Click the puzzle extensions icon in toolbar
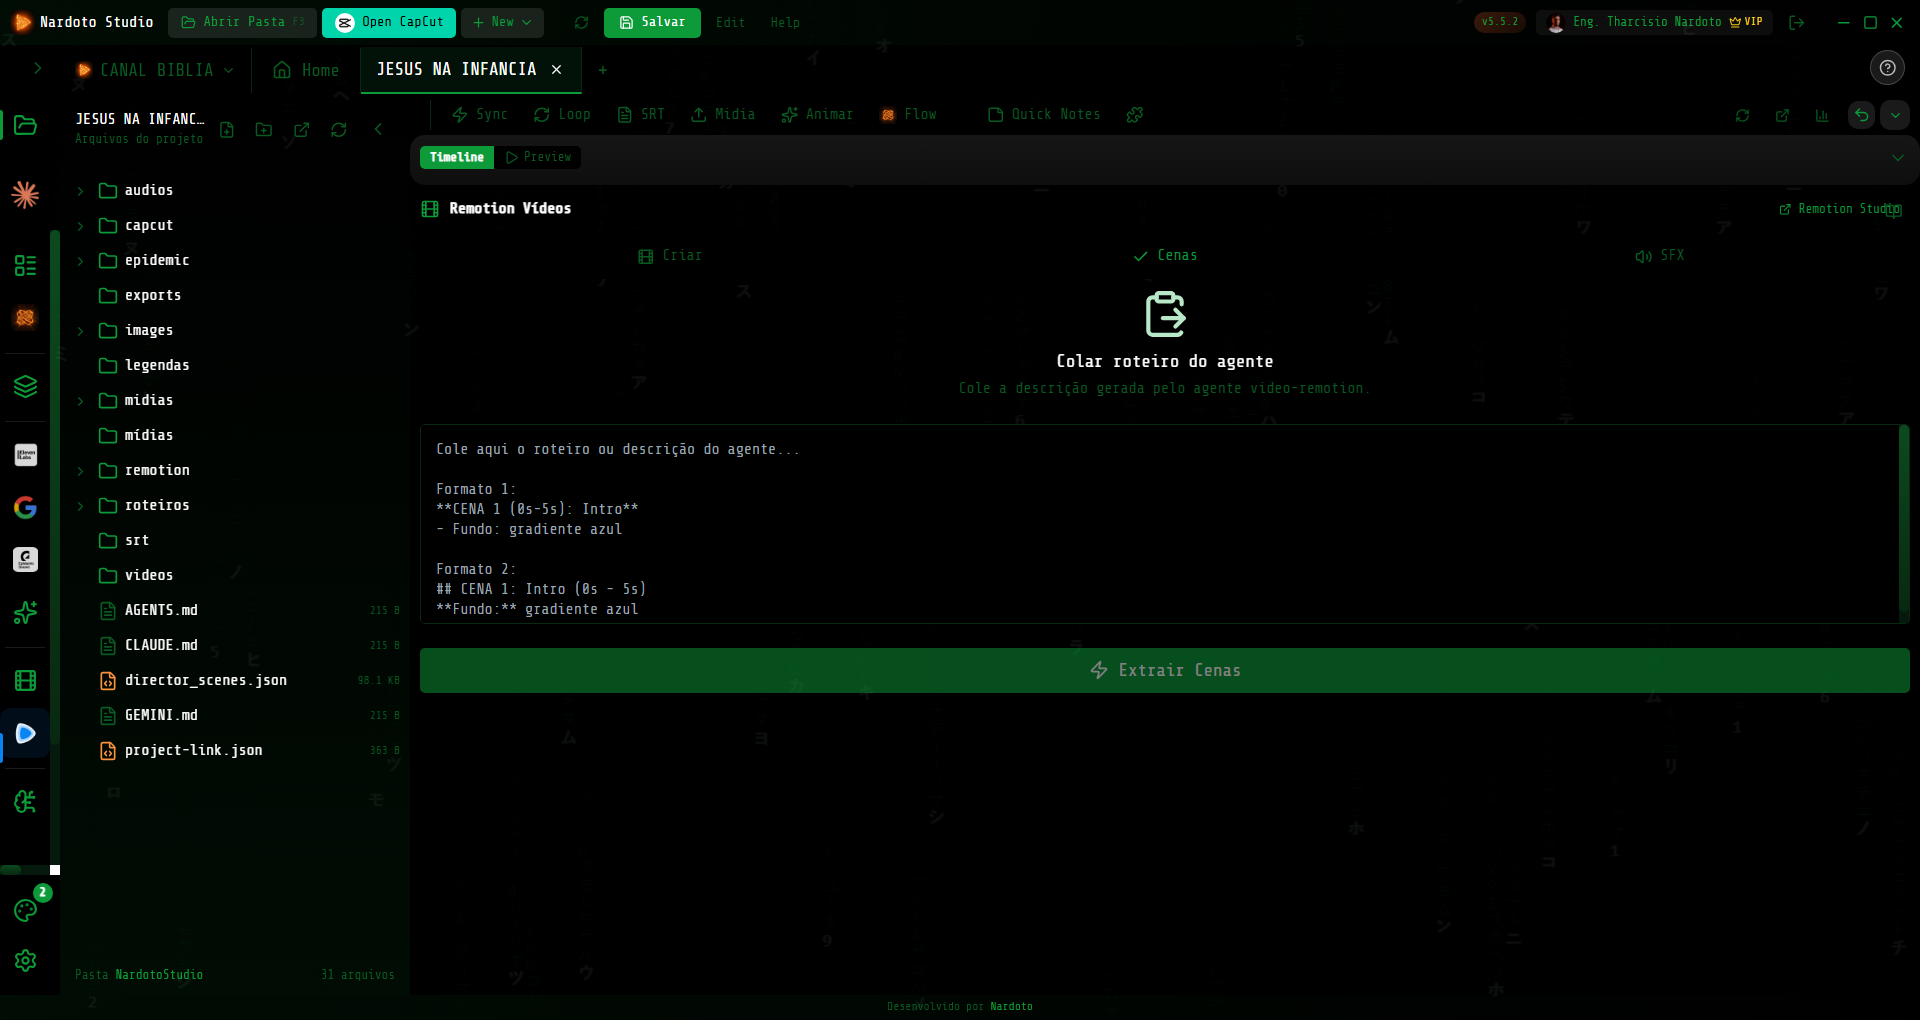 pyautogui.click(x=1134, y=115)
